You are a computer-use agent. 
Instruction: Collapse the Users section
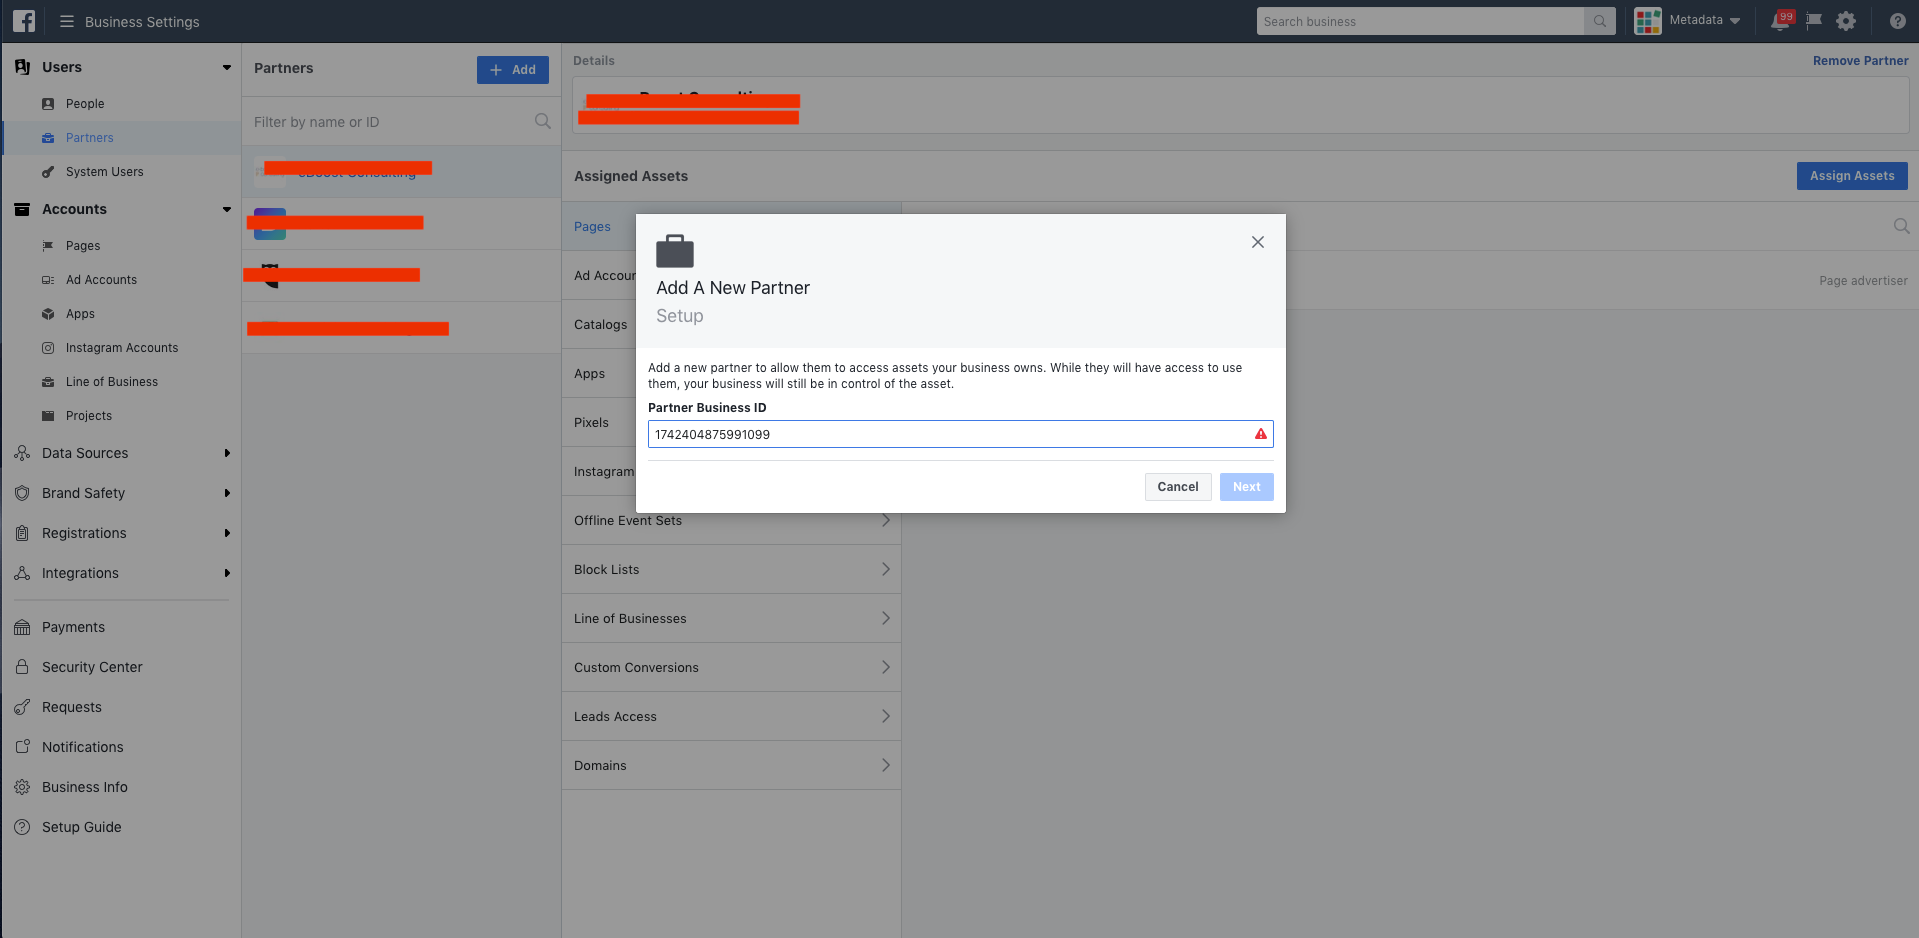(x=227, y=67)
